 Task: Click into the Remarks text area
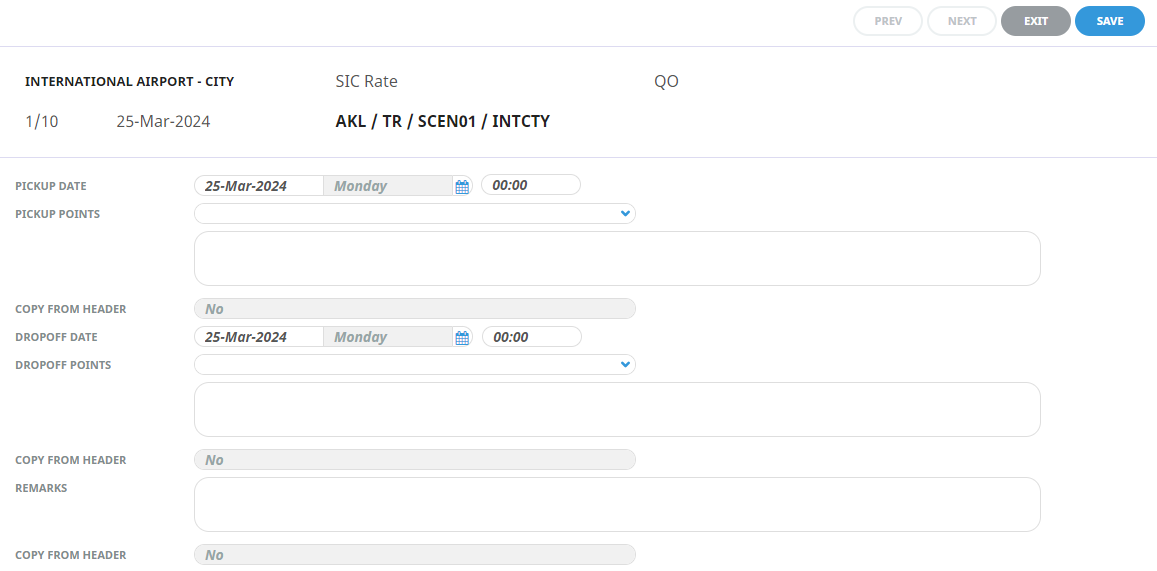pos(617,504)
